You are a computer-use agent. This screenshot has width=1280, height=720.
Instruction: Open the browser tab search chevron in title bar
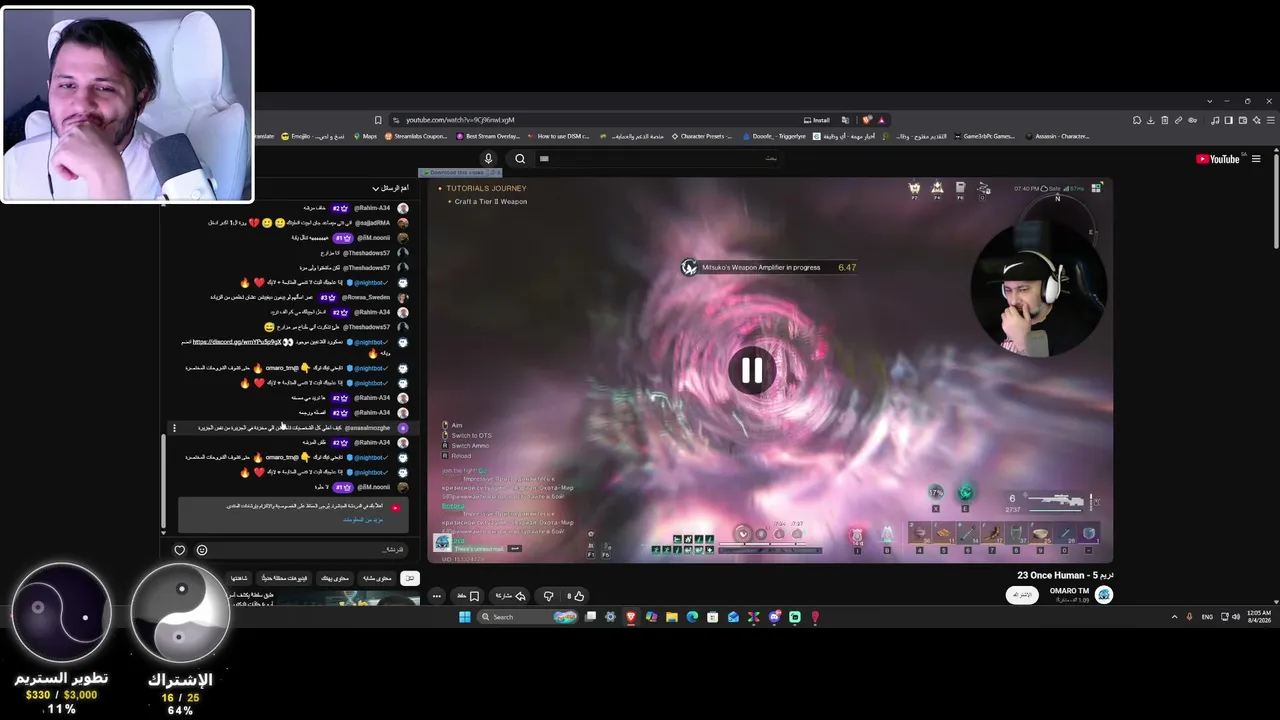[1209, 101]
